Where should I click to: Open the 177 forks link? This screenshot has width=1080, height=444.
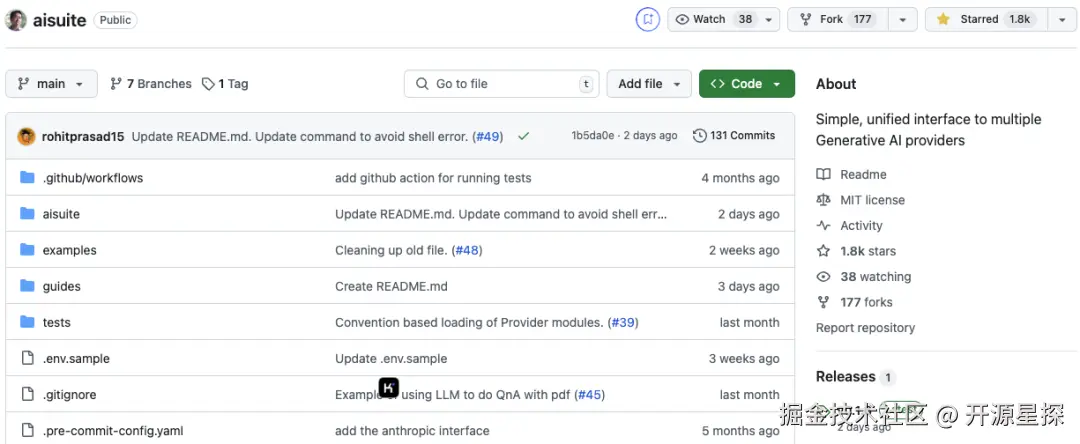coord(866,302)
